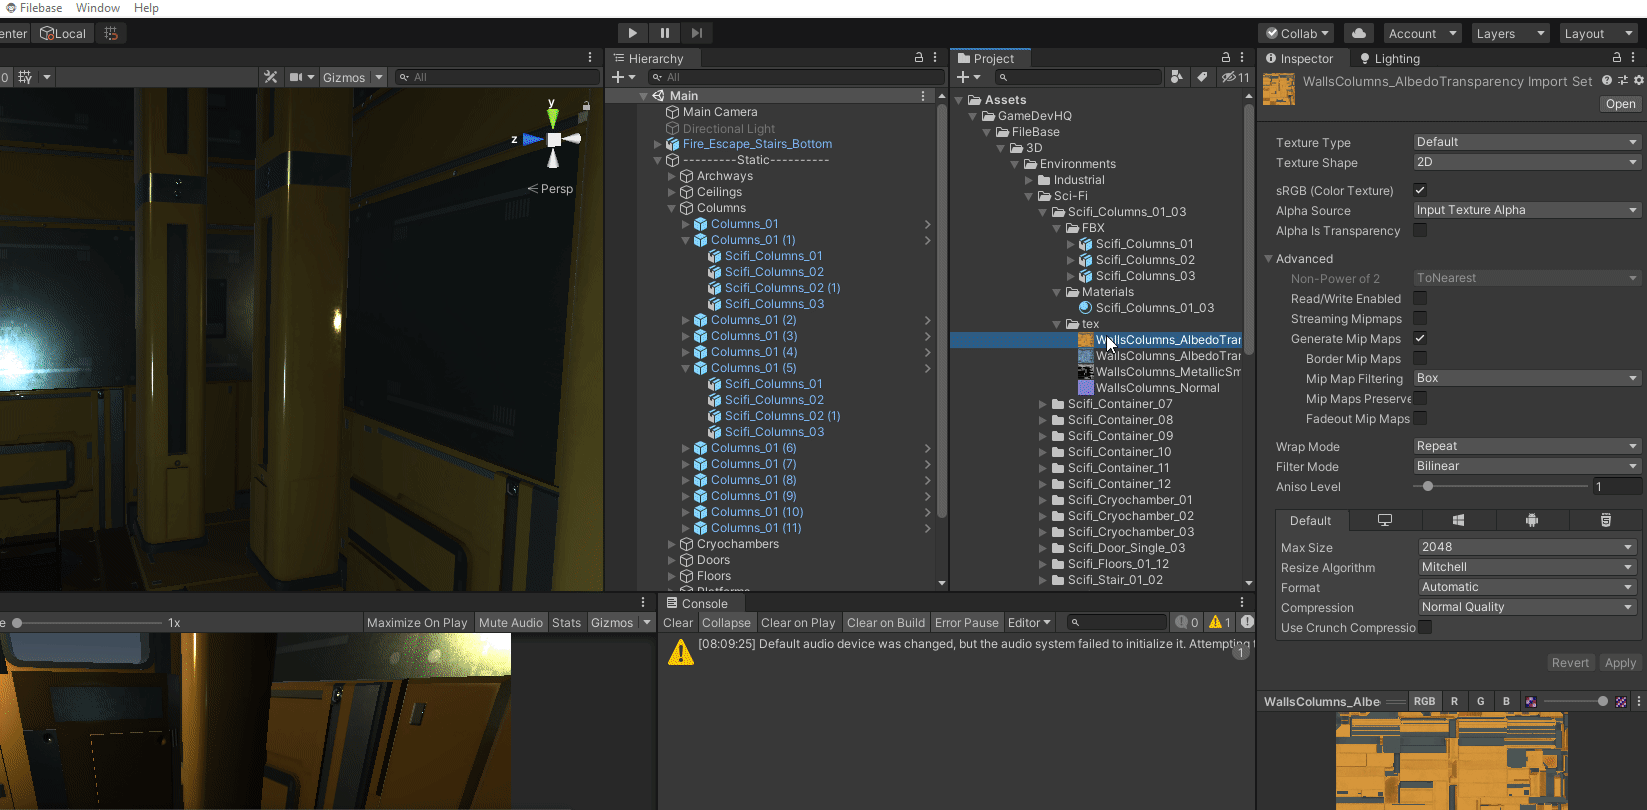Open the scene tools wrench icon
The height and width of the screenshot is (810, 1647).
click(270, 77)
